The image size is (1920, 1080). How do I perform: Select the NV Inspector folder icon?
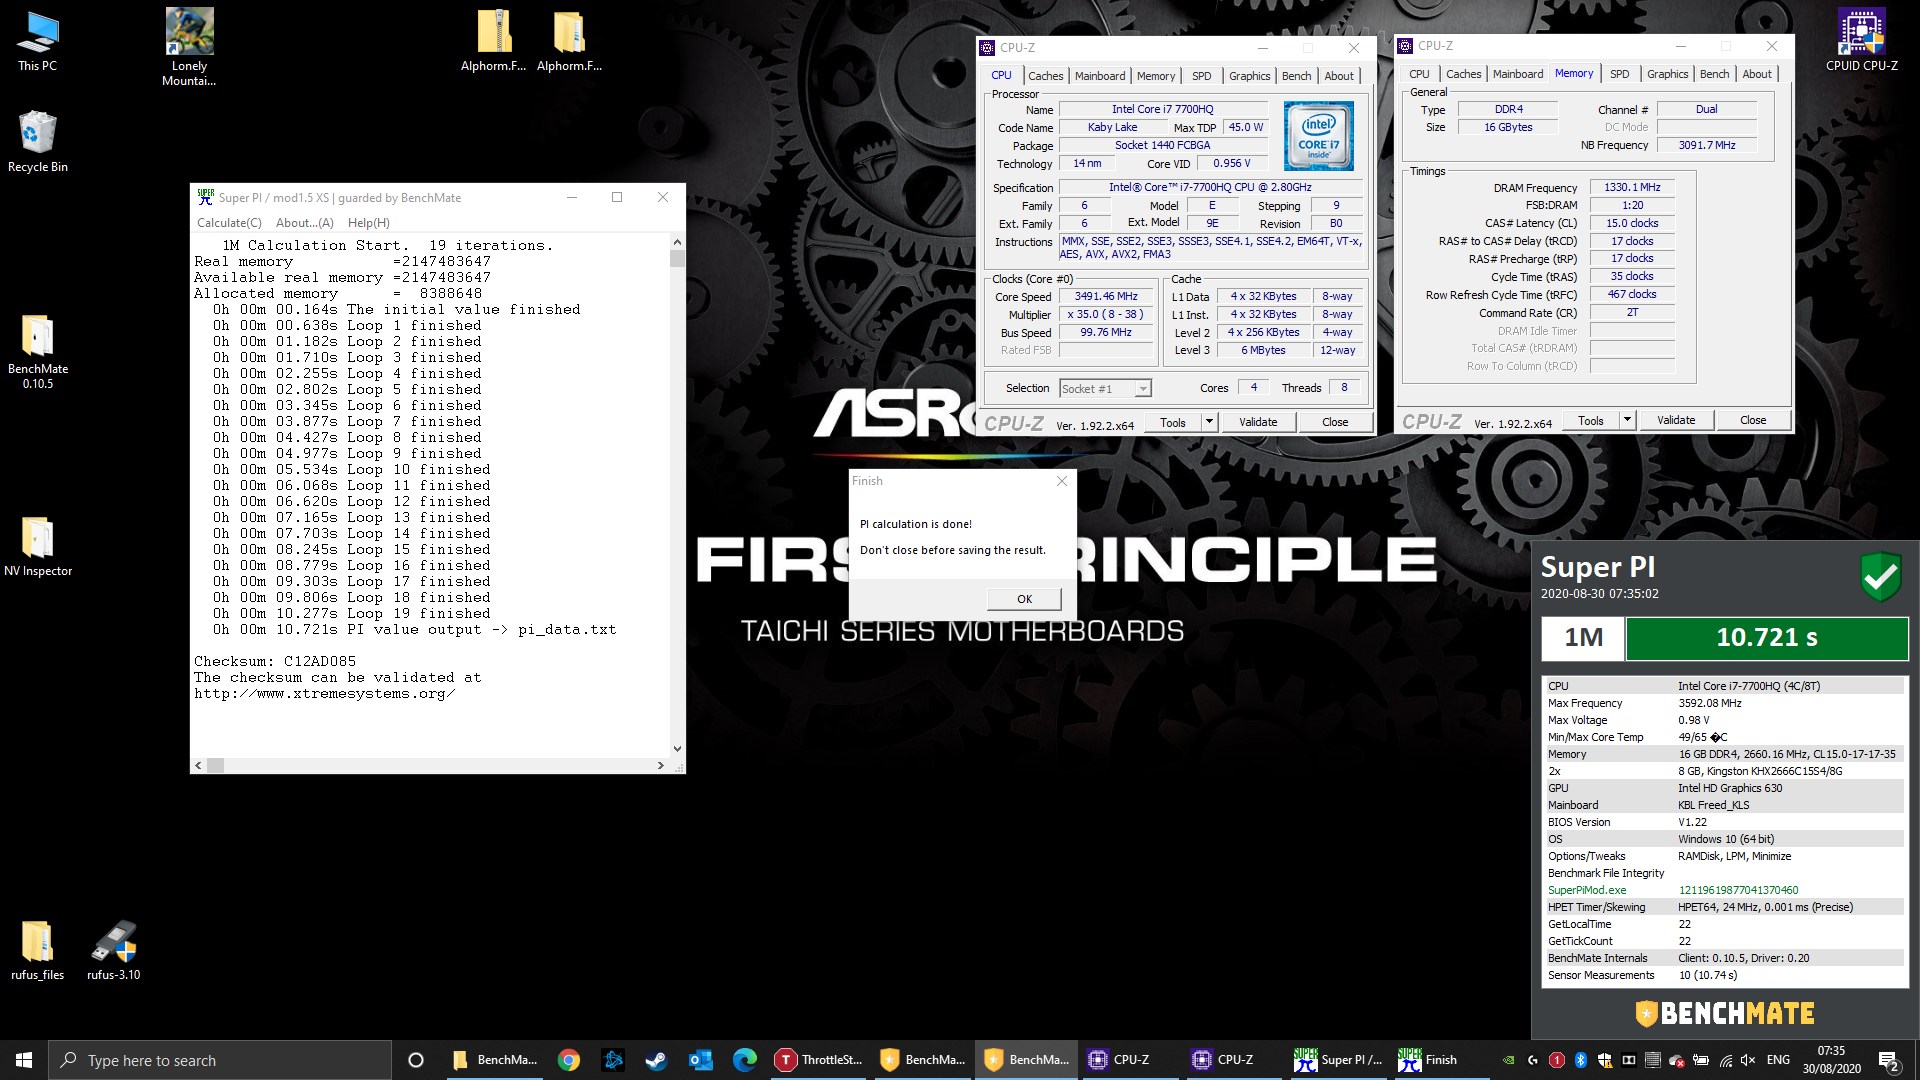38,547
